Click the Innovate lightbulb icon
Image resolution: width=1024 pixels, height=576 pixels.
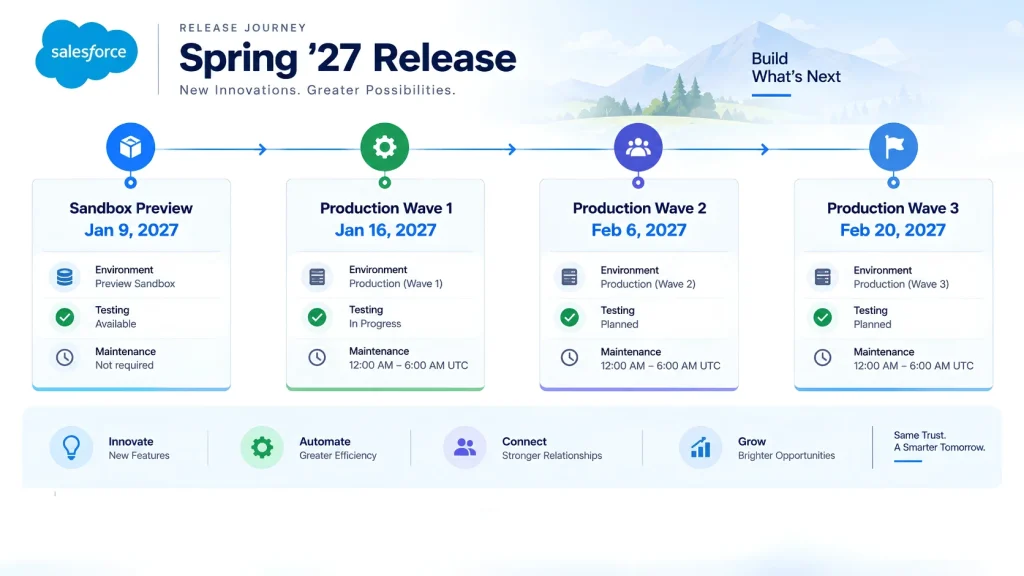coord(71,447)
